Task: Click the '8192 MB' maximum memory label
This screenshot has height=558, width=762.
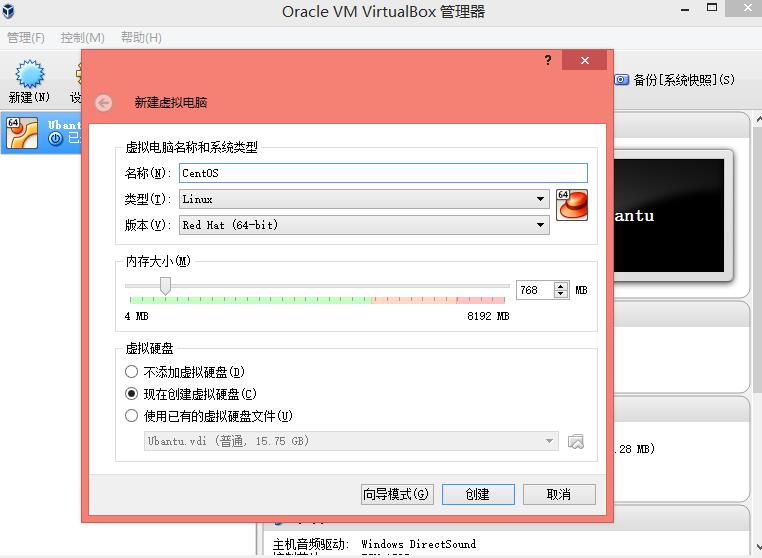Action: click(x=488, y=316)
